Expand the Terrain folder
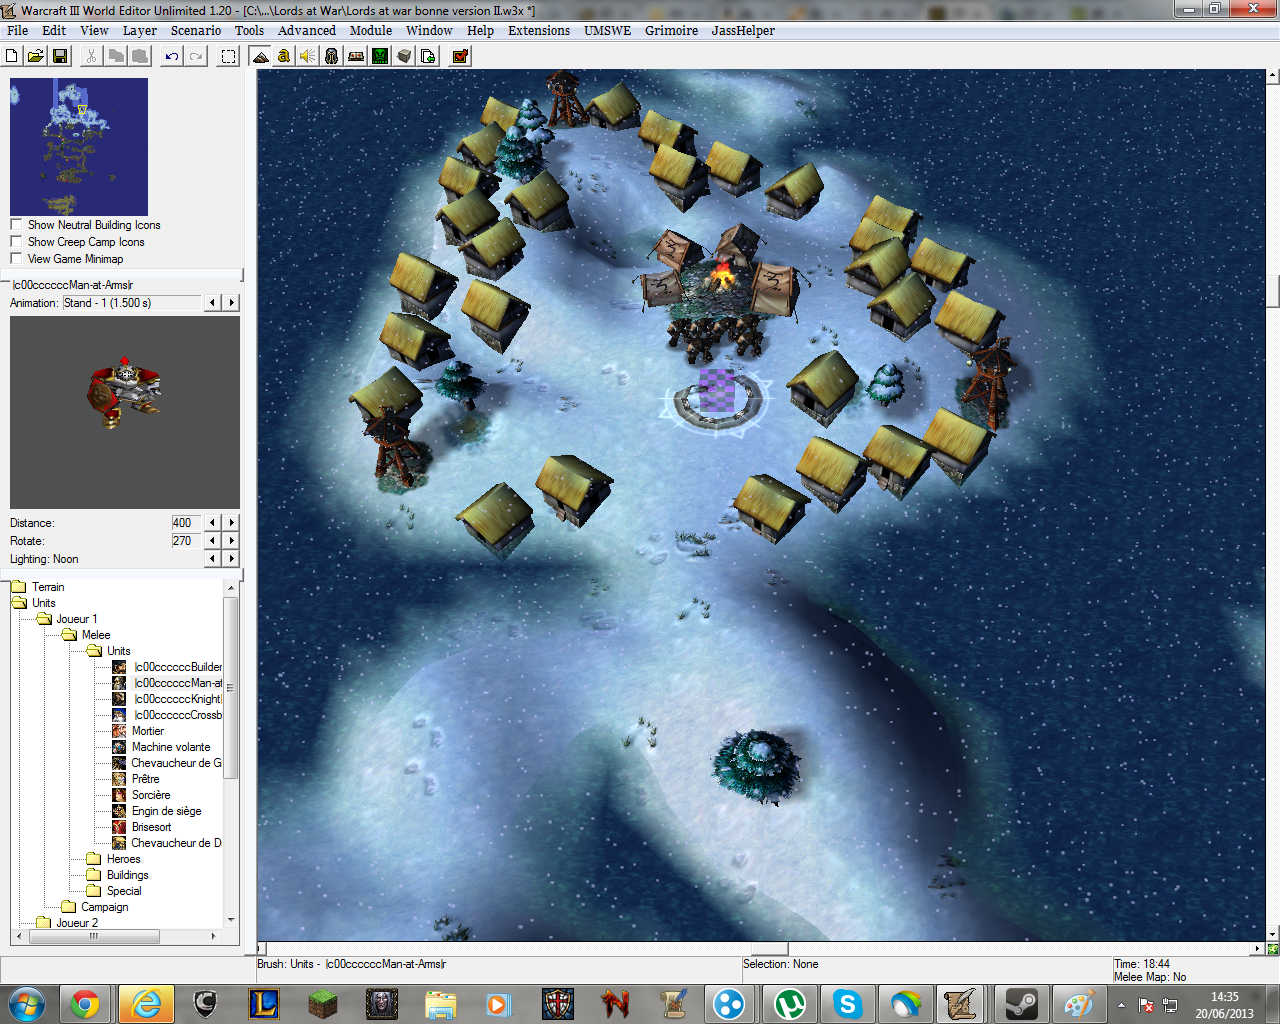This screenshot has height=1024, width=1280. [20, 587]
